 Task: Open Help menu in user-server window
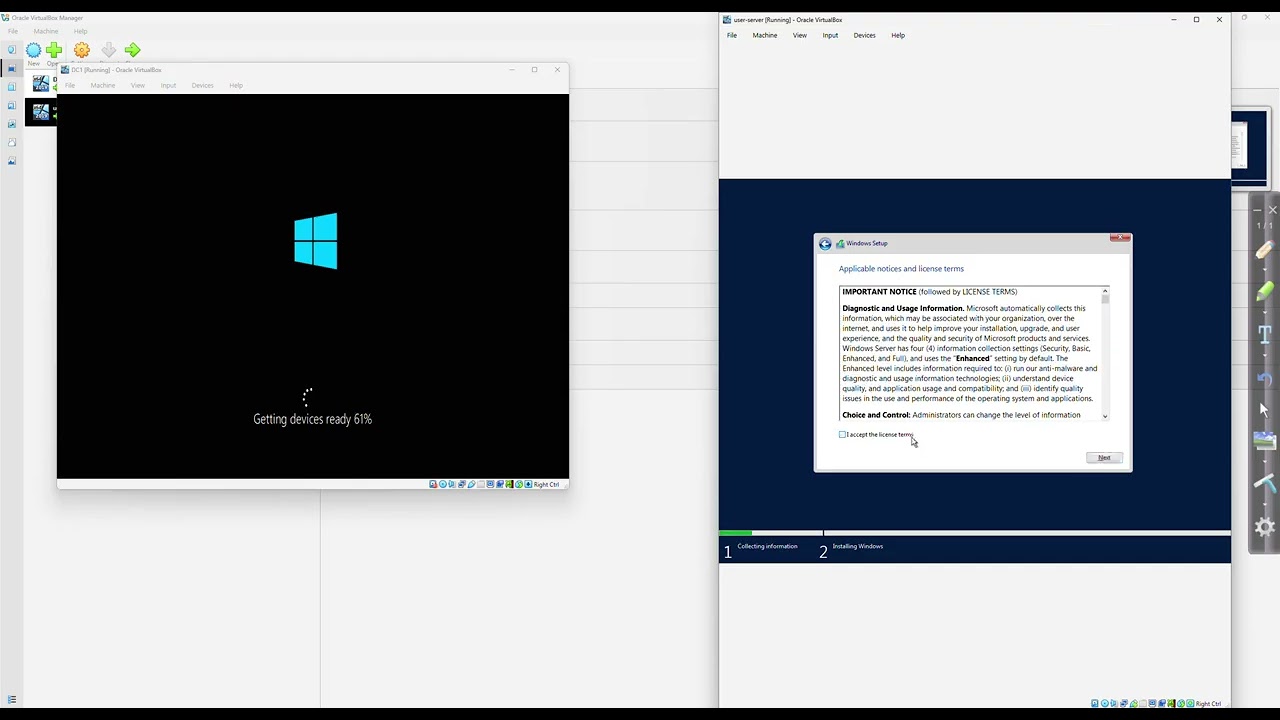(x=898, y=35)
